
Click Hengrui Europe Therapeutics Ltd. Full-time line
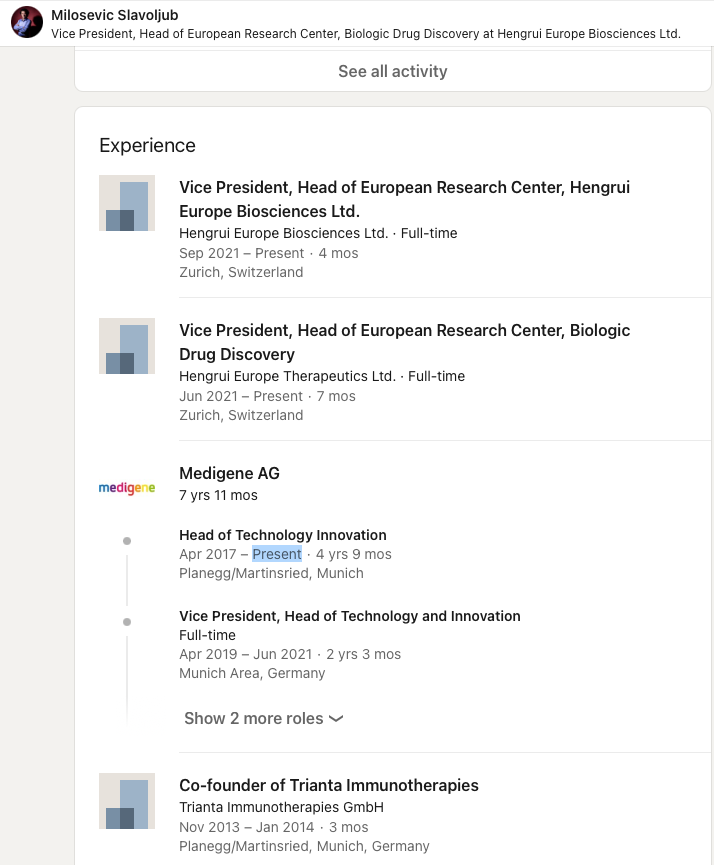pos(322,376)
